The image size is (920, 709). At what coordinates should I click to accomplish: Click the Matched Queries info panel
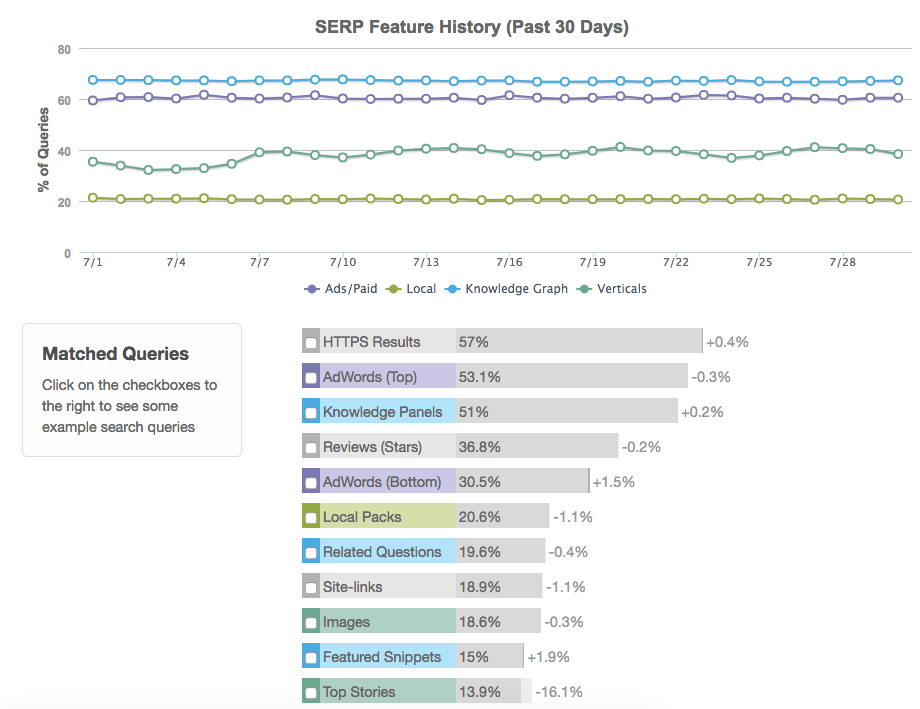point(132,390)
